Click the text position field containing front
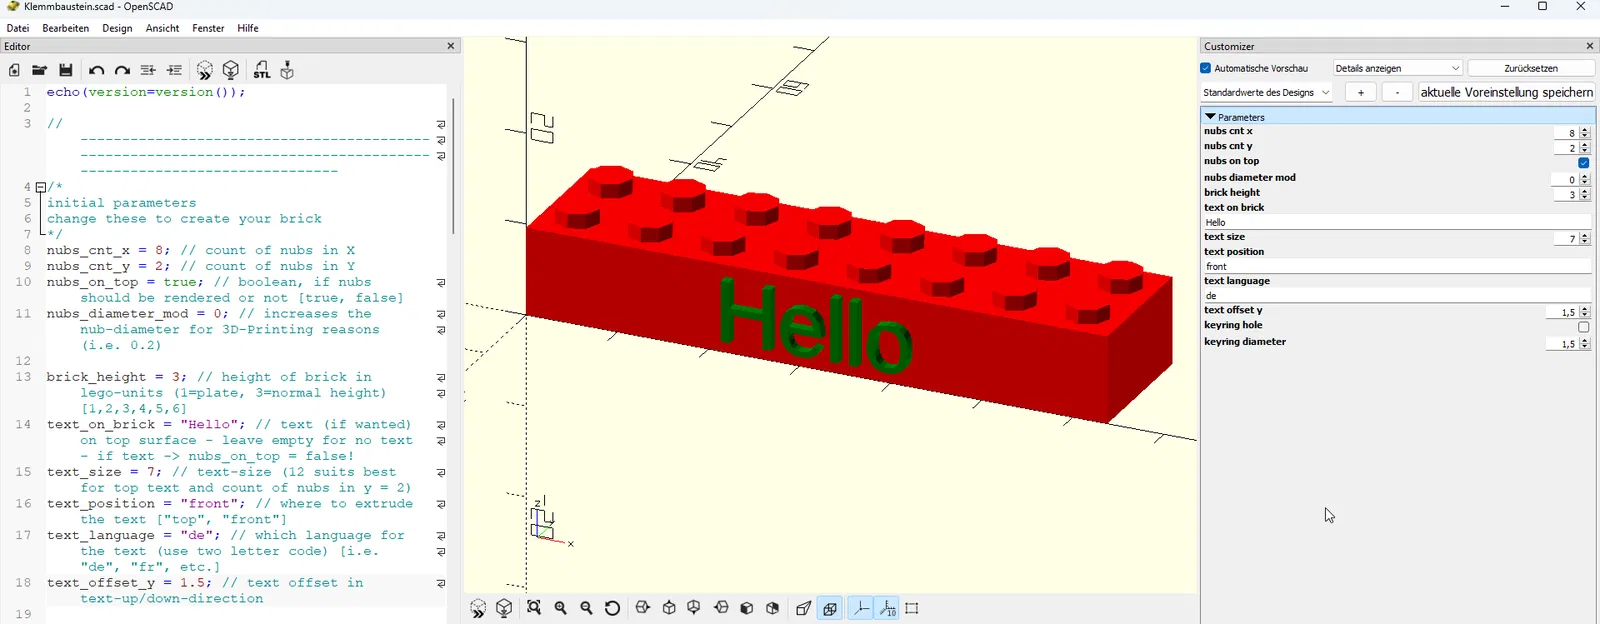This screenshot has width=1600, height=624. point(1396,266)
